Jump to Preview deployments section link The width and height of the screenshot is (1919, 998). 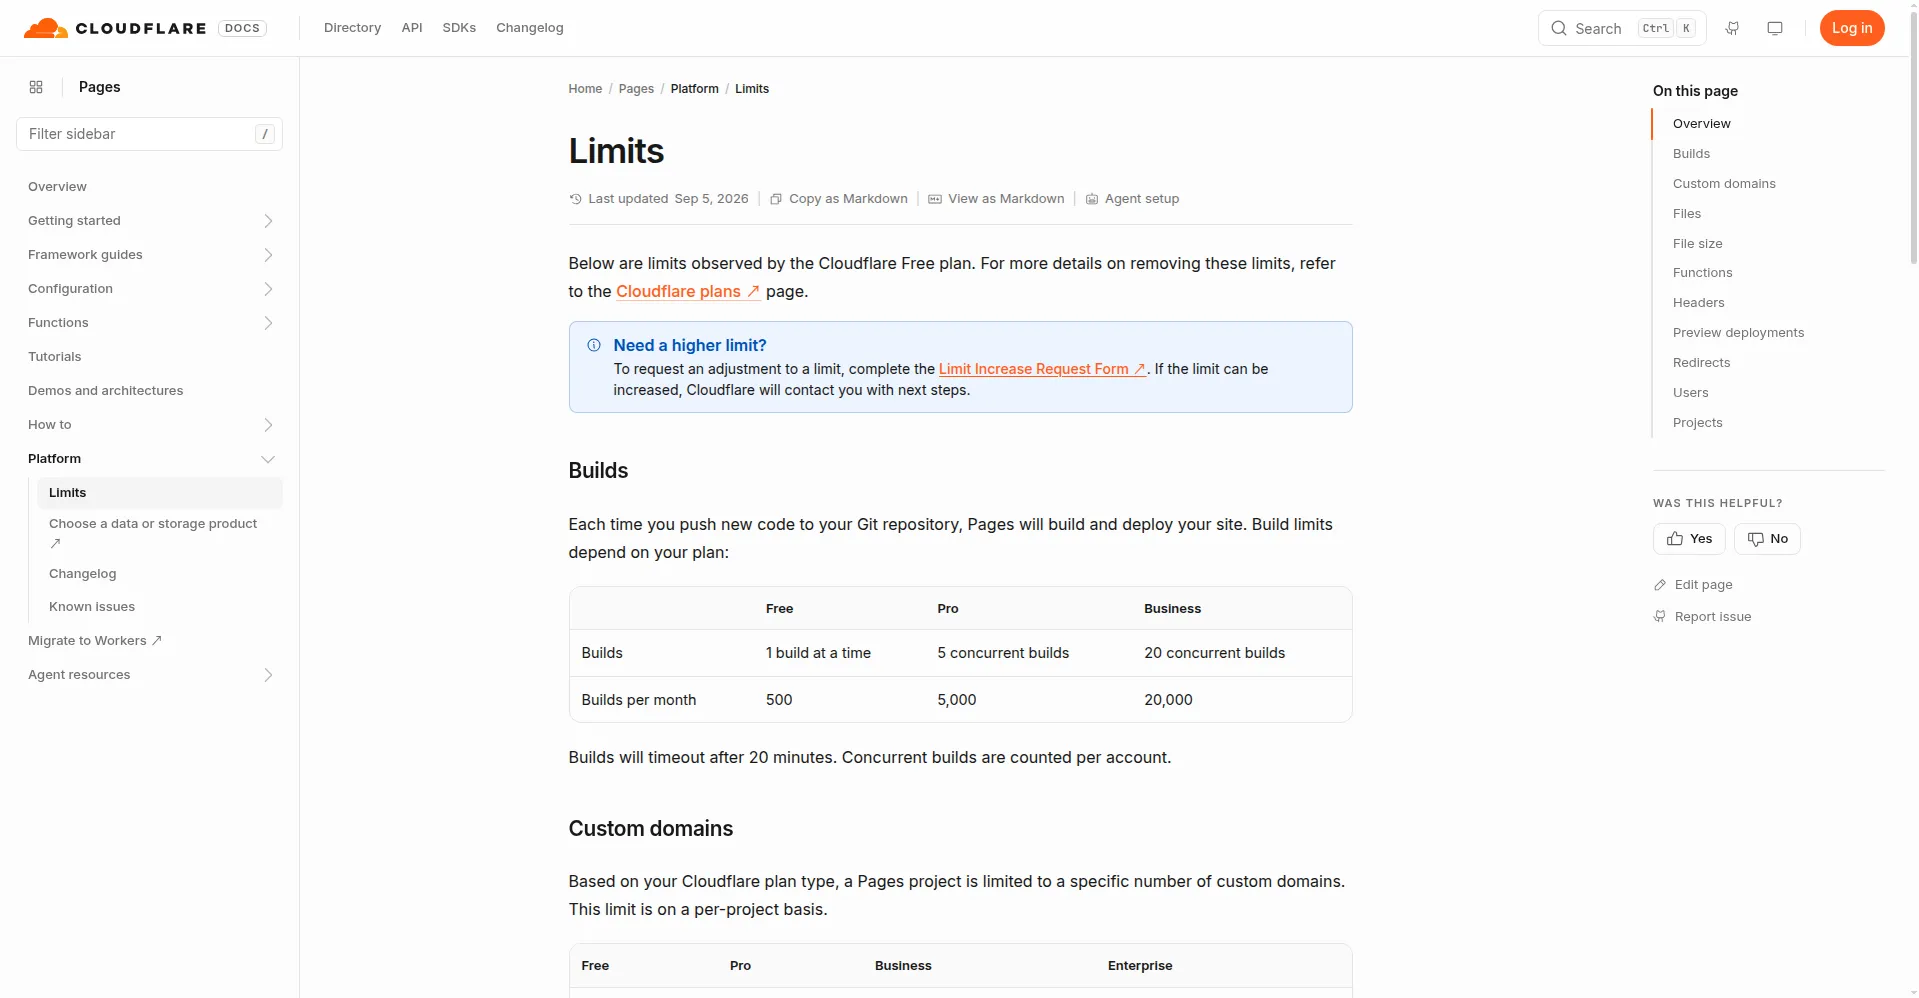click(1738, 333)
